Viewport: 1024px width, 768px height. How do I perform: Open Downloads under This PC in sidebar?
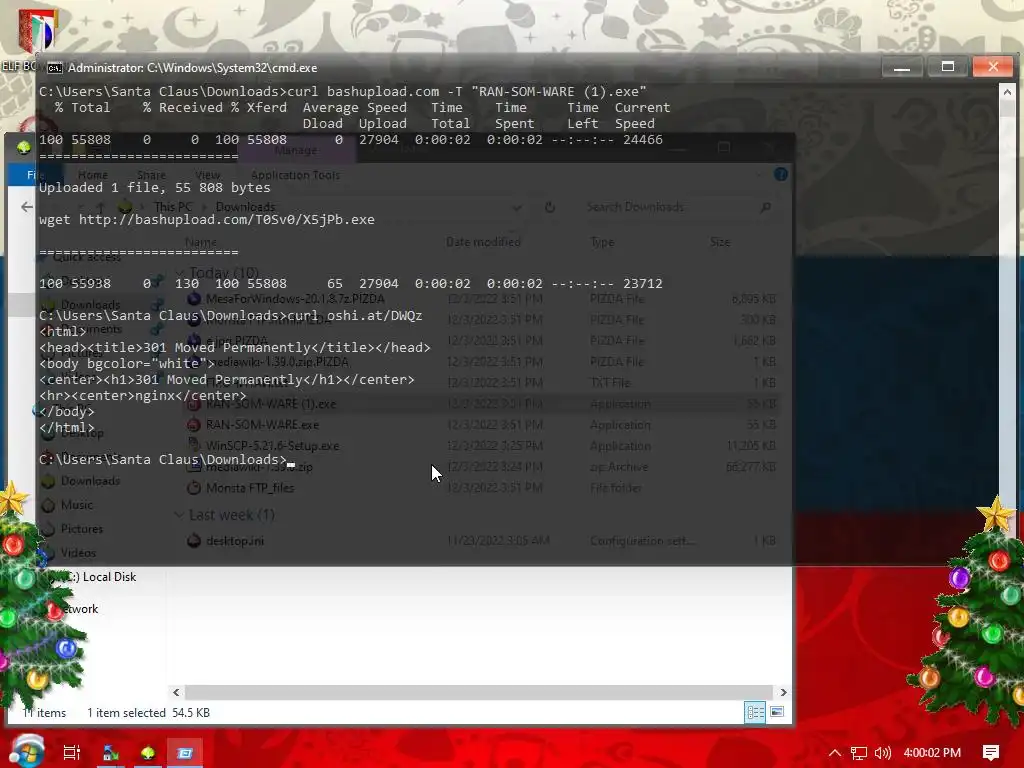(90, 481)
